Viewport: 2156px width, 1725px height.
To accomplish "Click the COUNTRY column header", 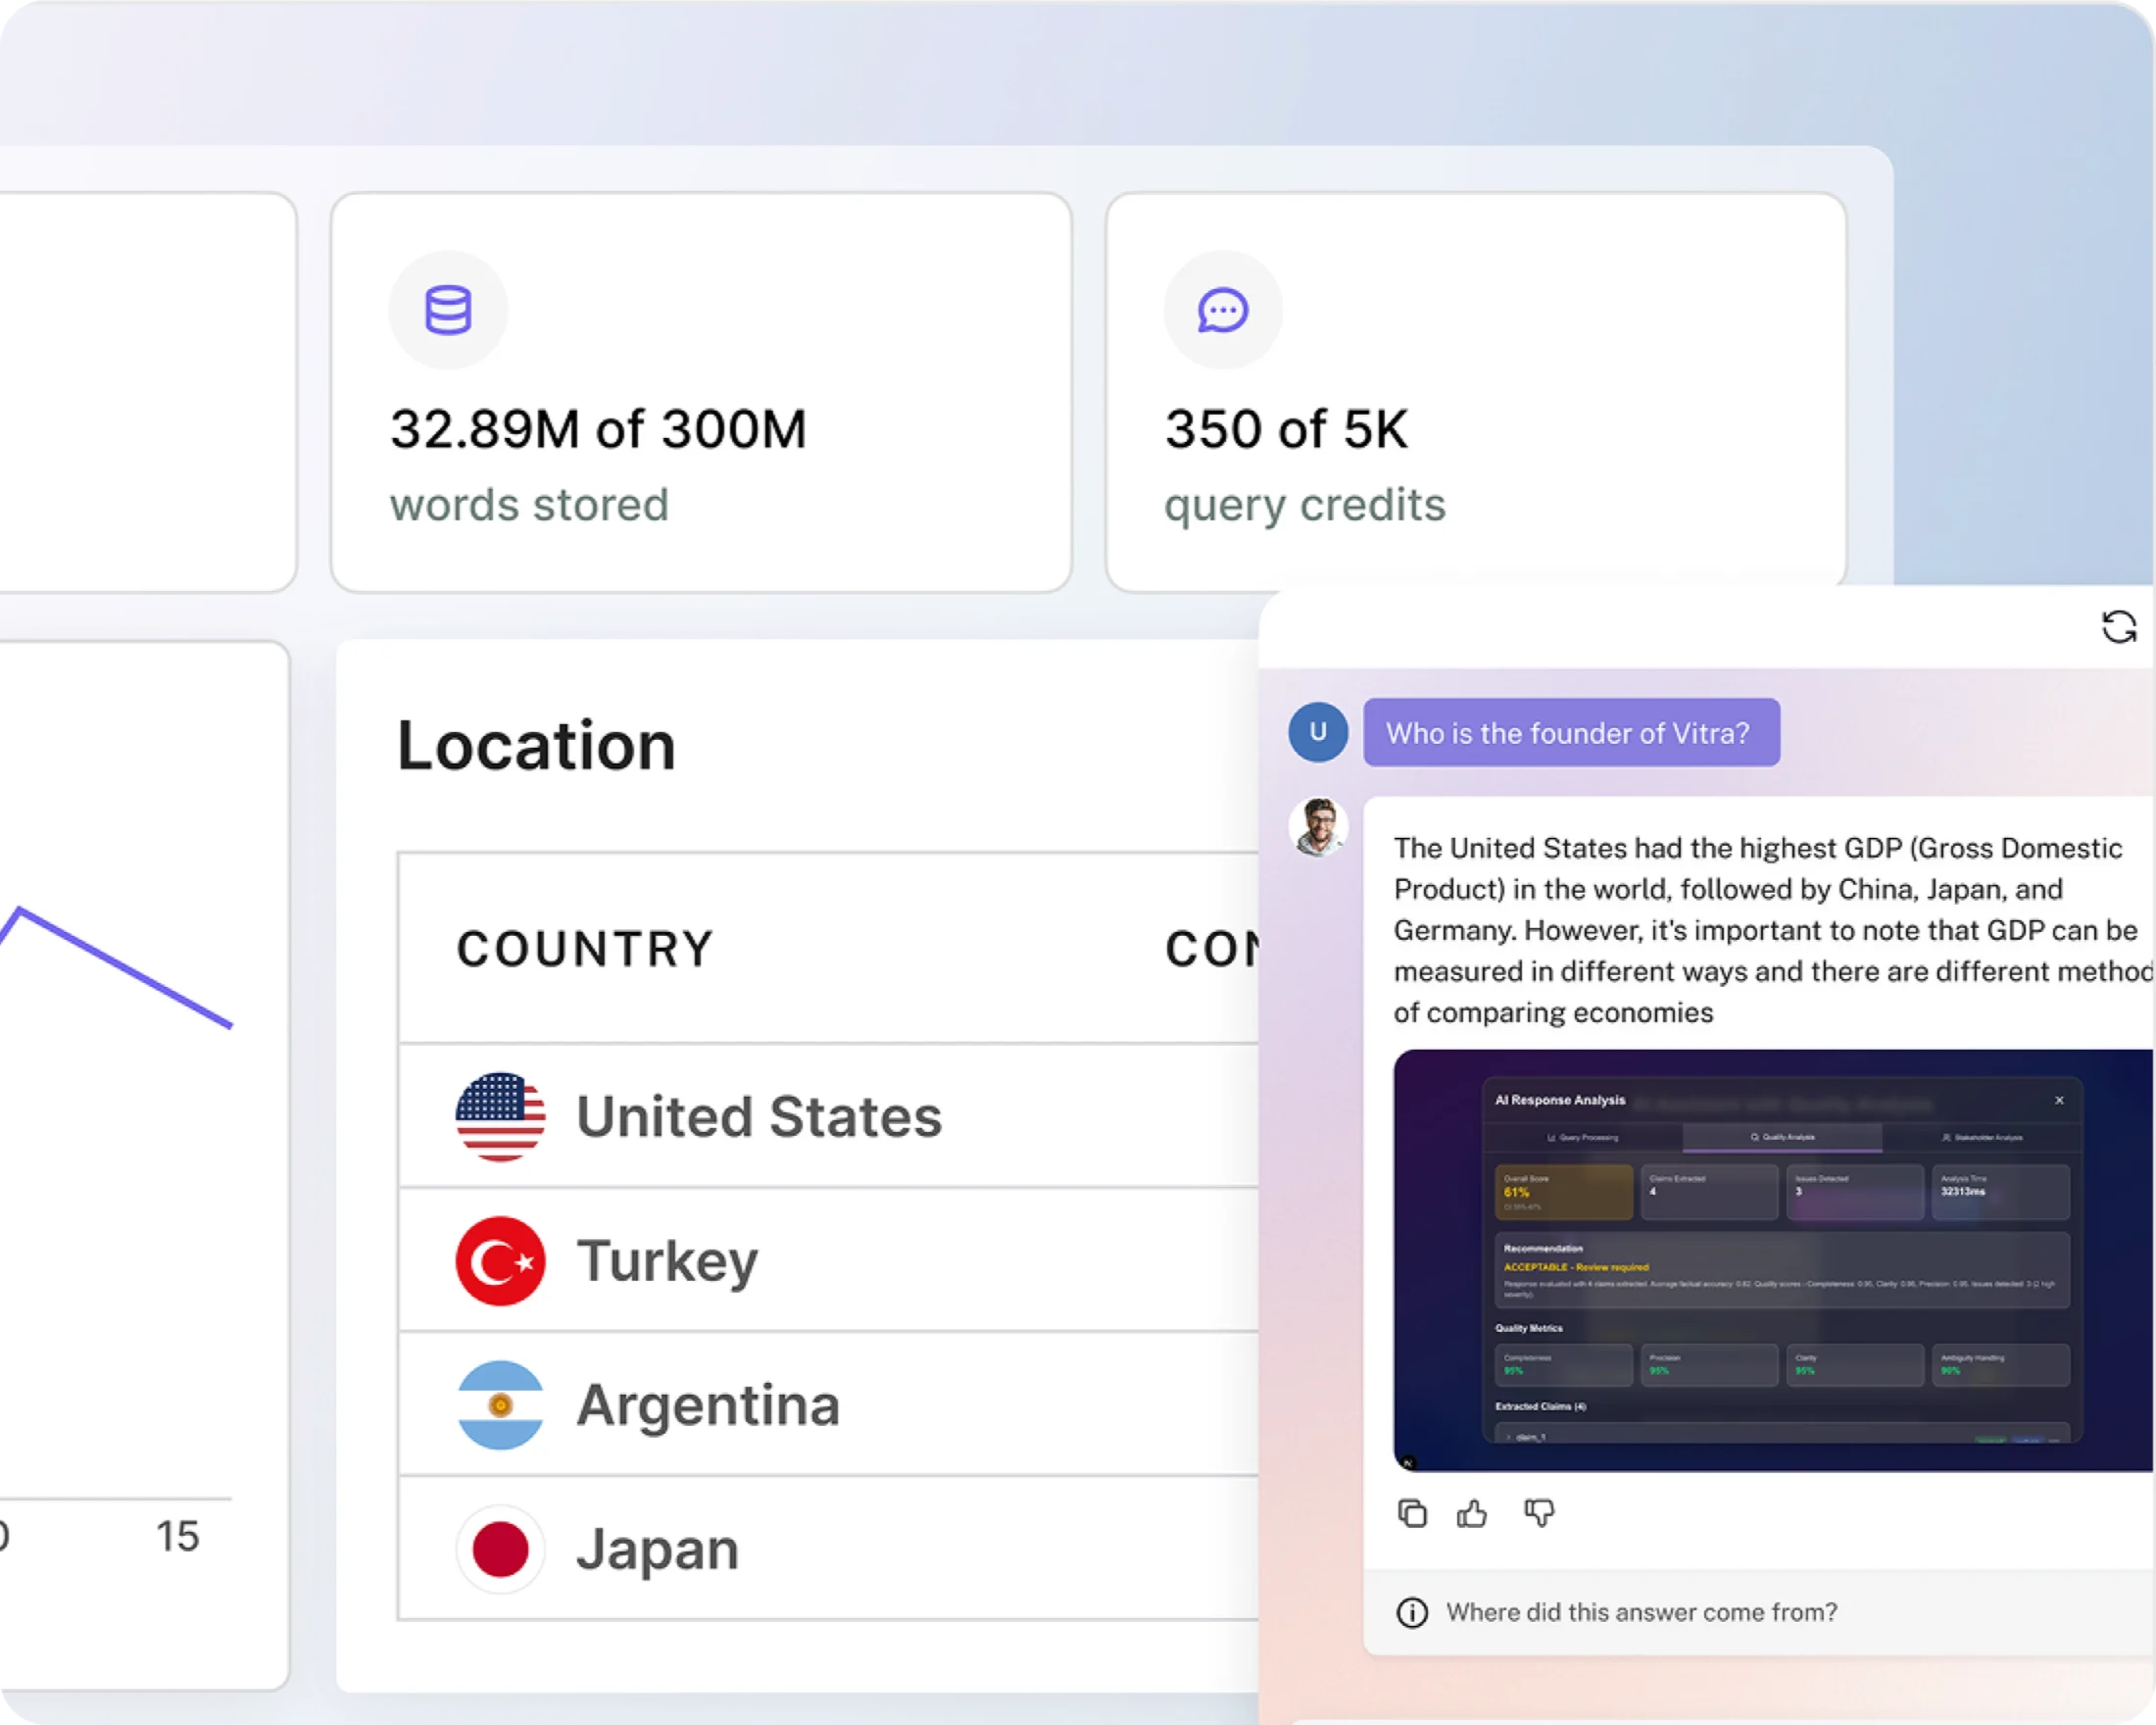I will click(585, 948).
